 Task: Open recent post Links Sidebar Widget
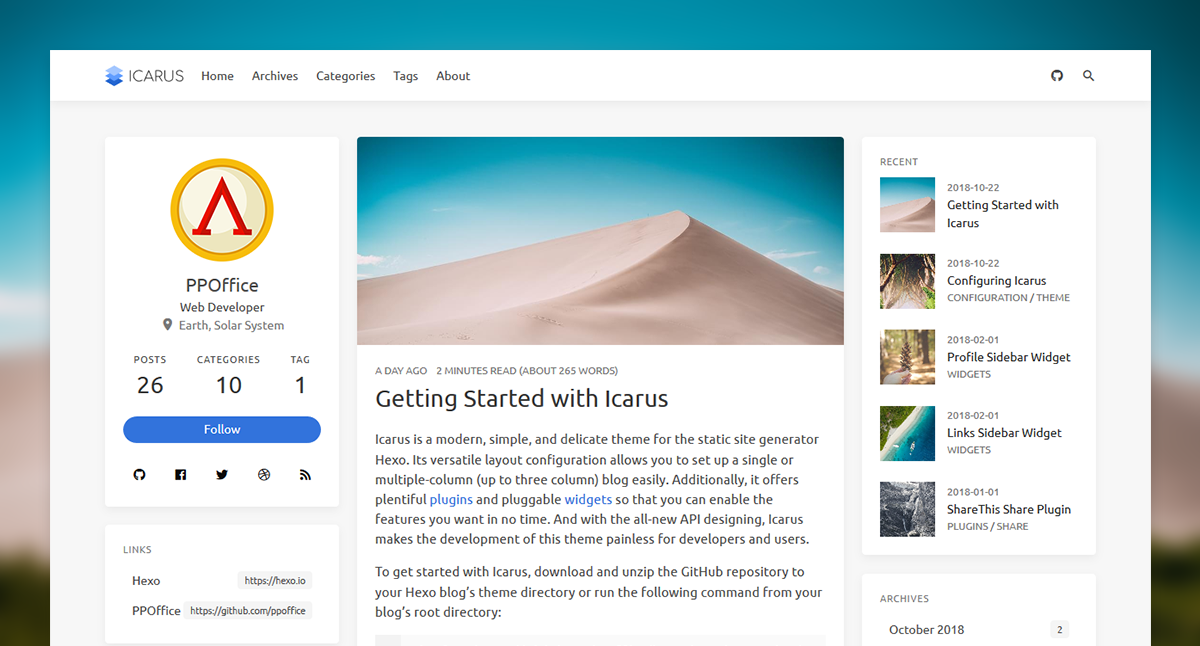click(1004, 433)
